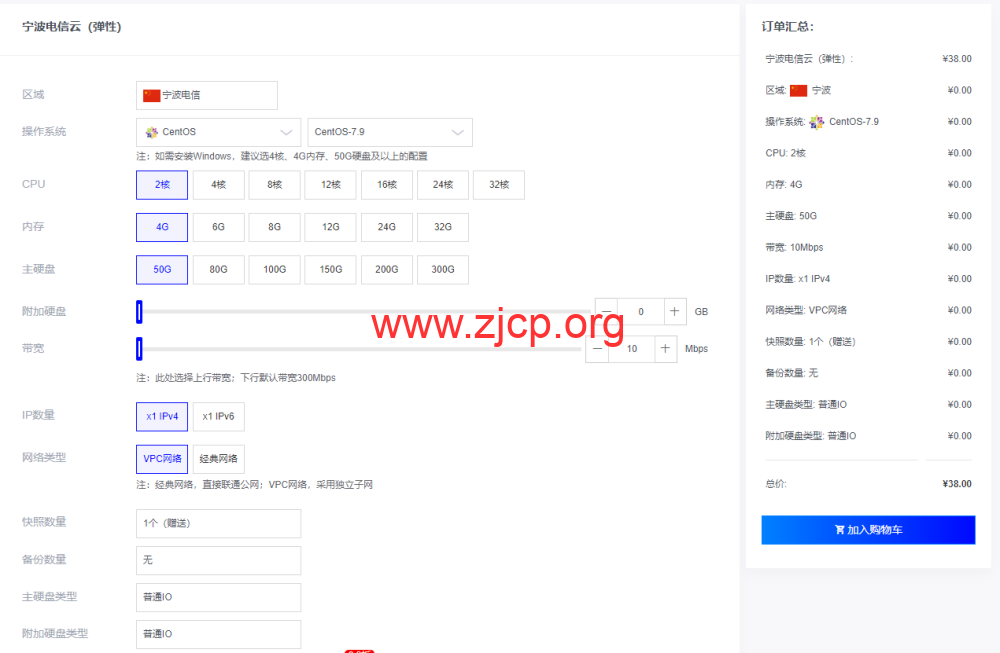Switch to x1 IPv6 option
Viewport: 1000px width, 653px height.
pyautogui.click(x=218, y=417)
